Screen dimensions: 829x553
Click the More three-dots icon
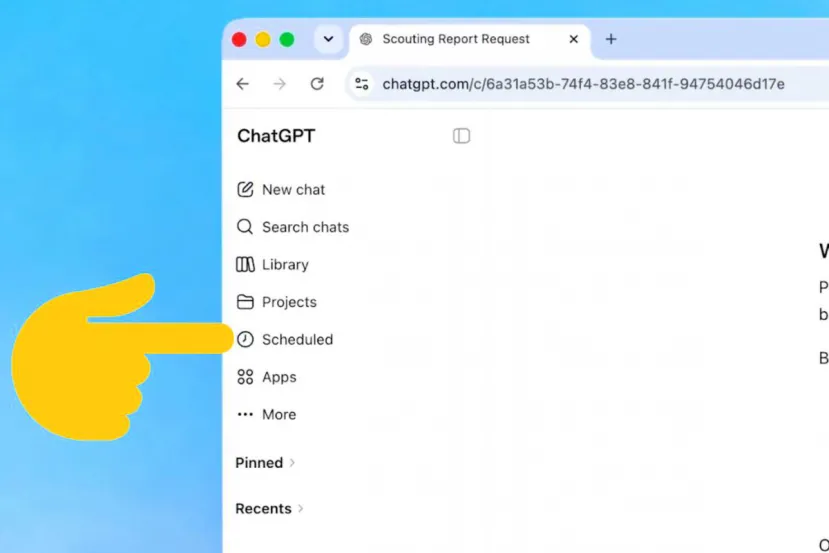245,414
